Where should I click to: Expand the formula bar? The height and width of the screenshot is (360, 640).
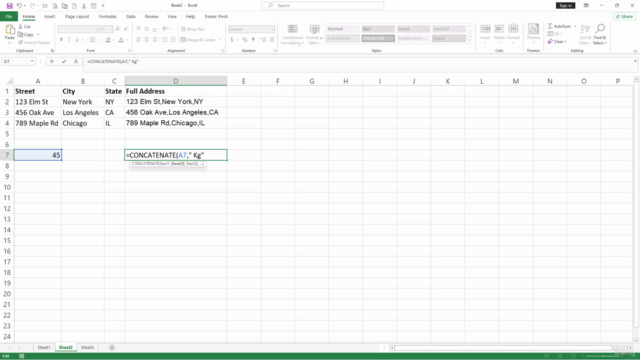[x=635, y=61]
